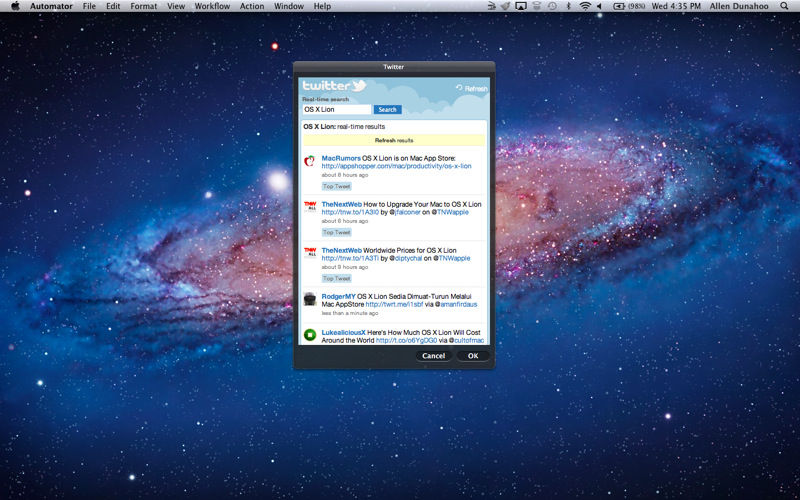Open Spotlight search magnifier

click(784, 6)
